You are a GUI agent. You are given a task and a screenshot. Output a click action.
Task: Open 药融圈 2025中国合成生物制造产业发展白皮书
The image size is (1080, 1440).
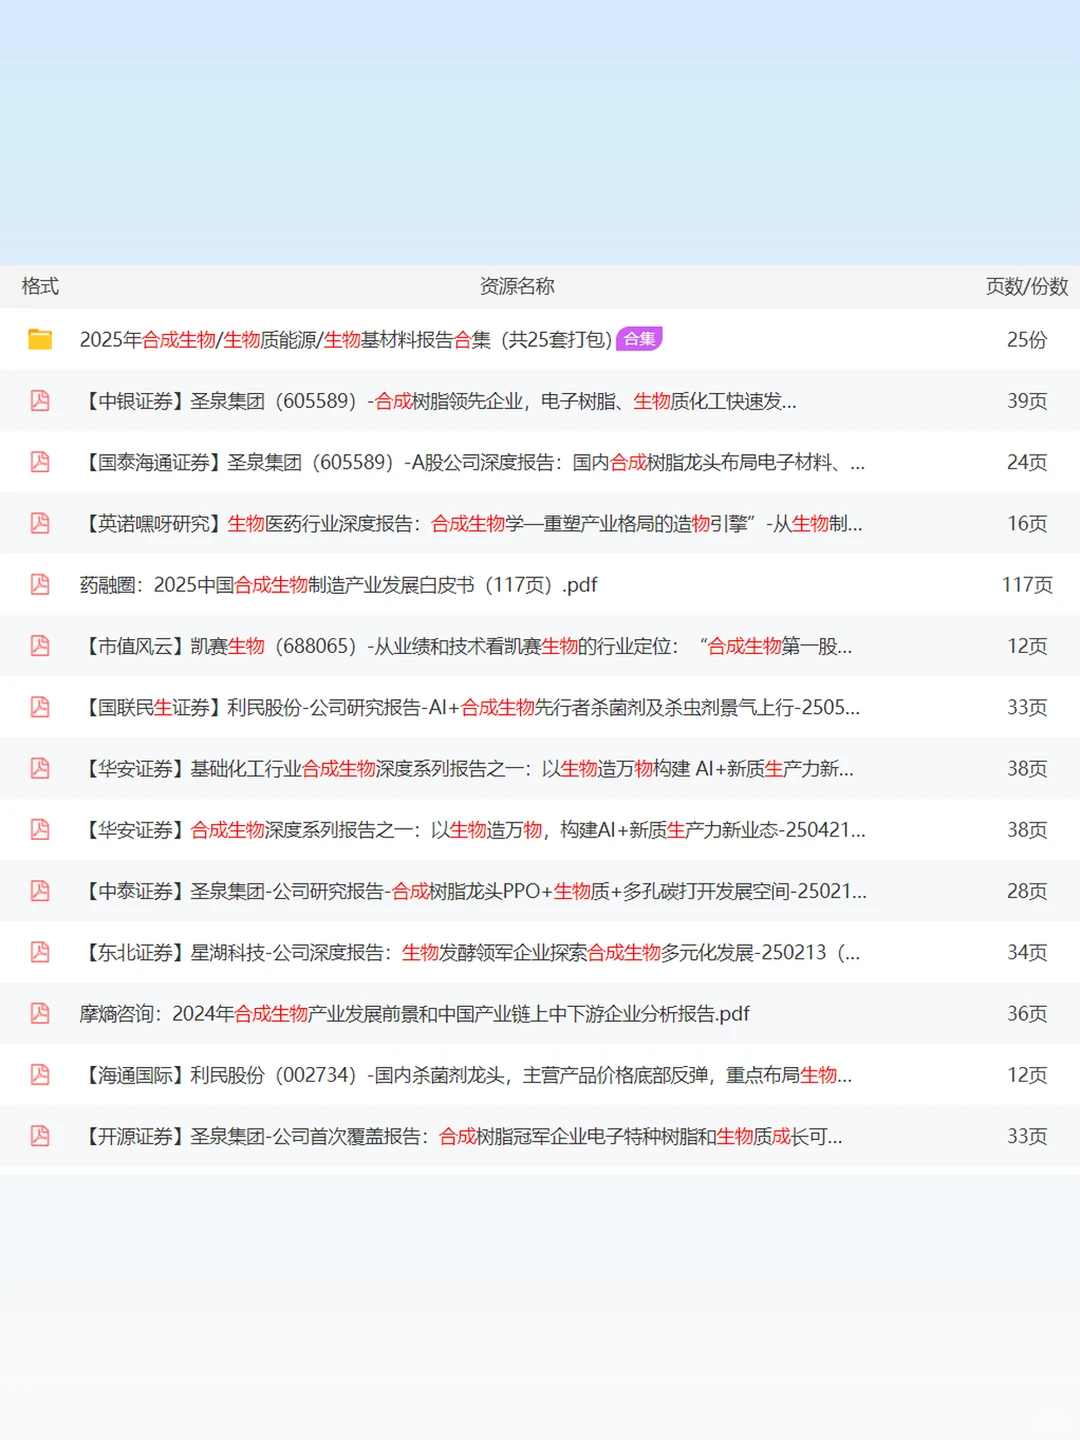(338, 584)
